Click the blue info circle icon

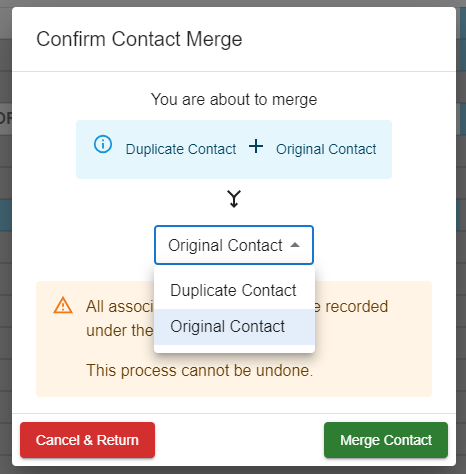pyautogui.click(x=103, y=144)
